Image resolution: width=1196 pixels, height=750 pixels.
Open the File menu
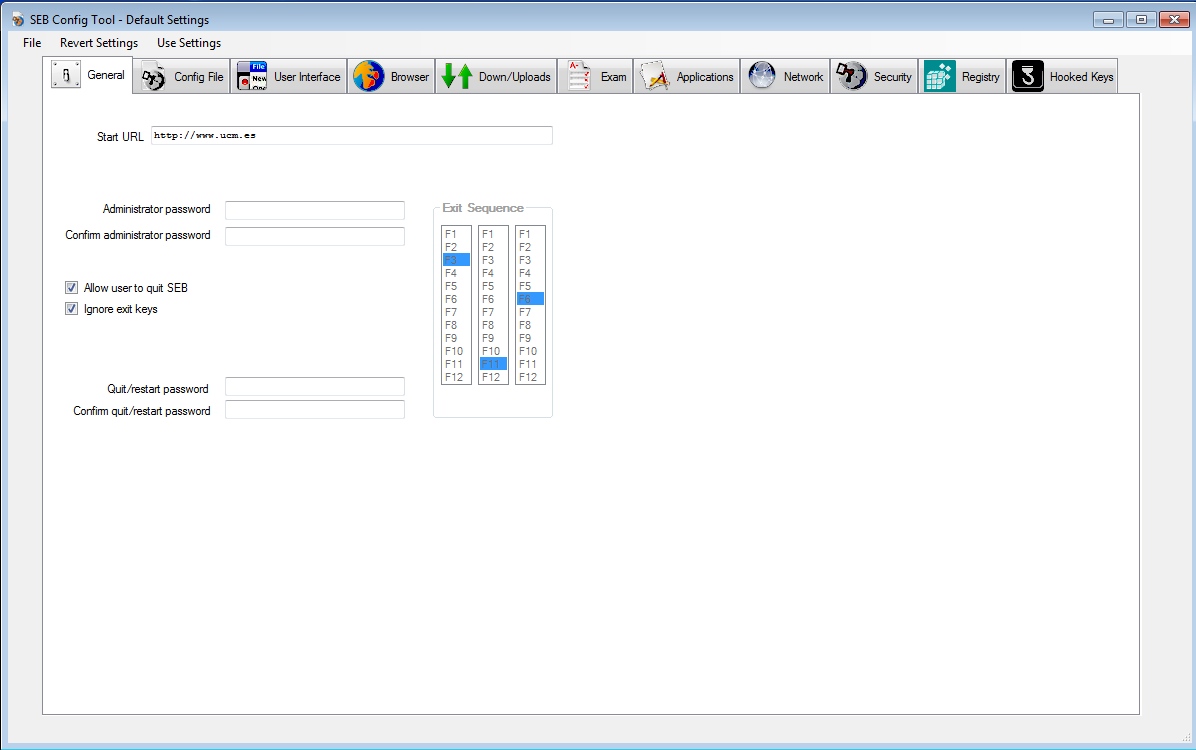[32, 43]
